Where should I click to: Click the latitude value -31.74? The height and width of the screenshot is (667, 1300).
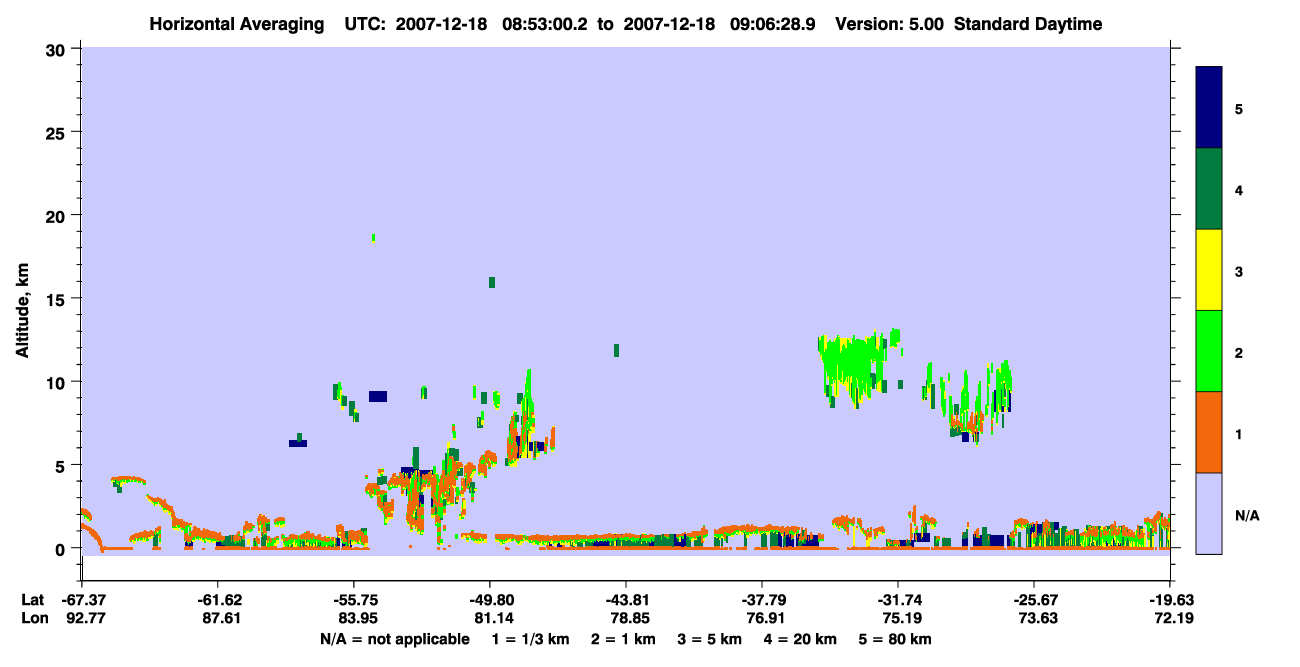[898, 600]
